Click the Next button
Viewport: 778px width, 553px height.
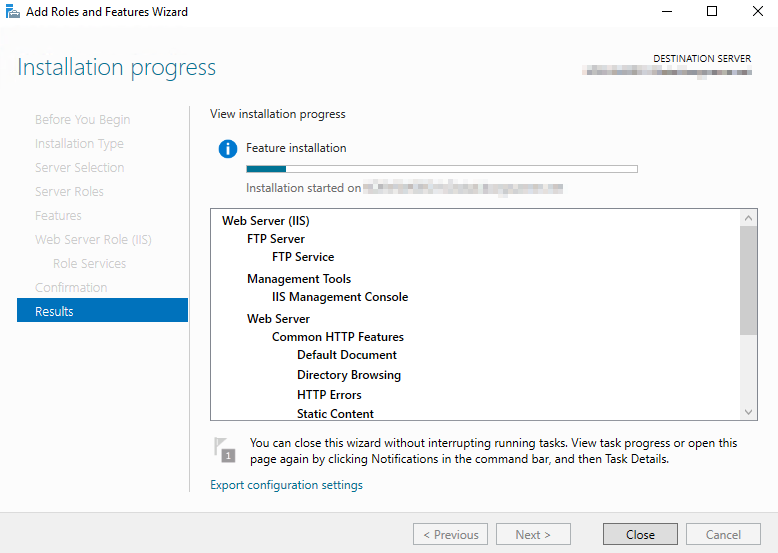click(533, 535)
